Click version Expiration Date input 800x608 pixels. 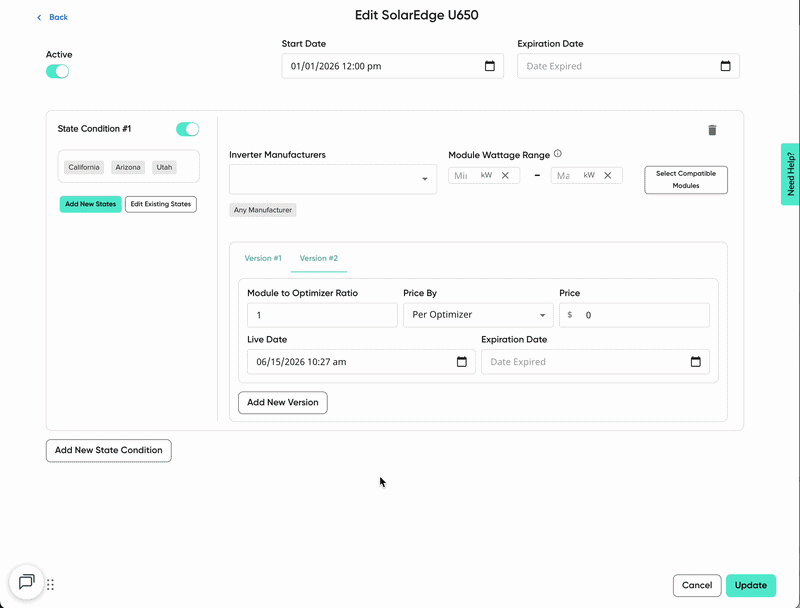coord(595,362)
